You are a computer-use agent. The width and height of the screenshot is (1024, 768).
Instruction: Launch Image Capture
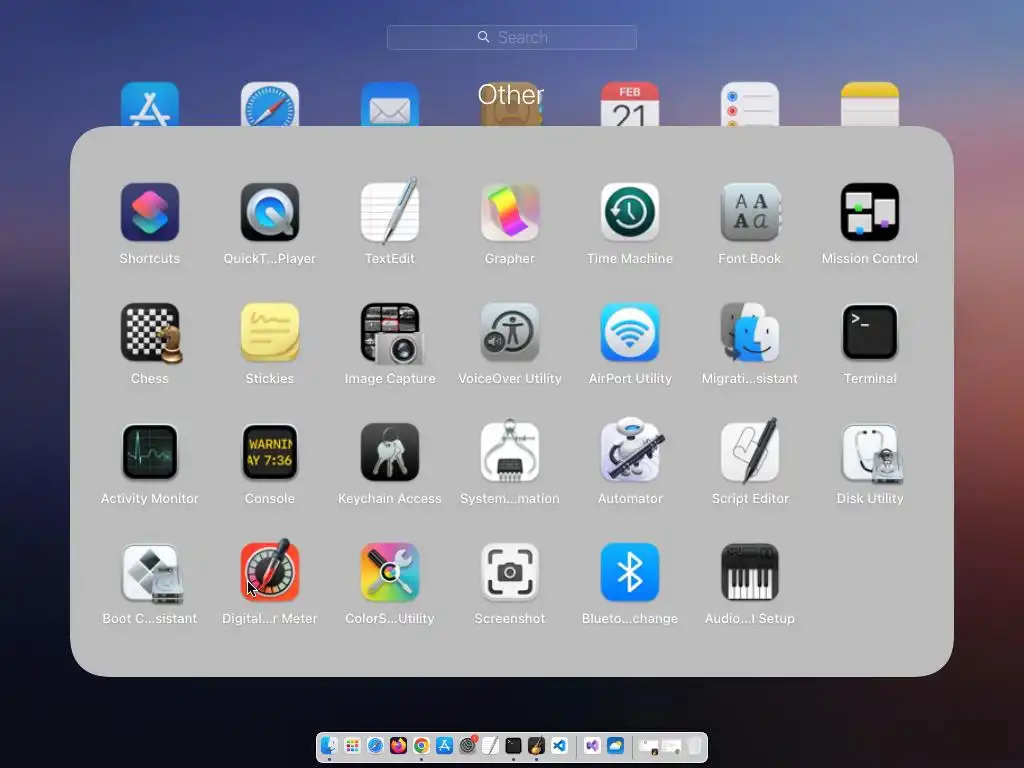pyautogui.click(x=390, y=332)
